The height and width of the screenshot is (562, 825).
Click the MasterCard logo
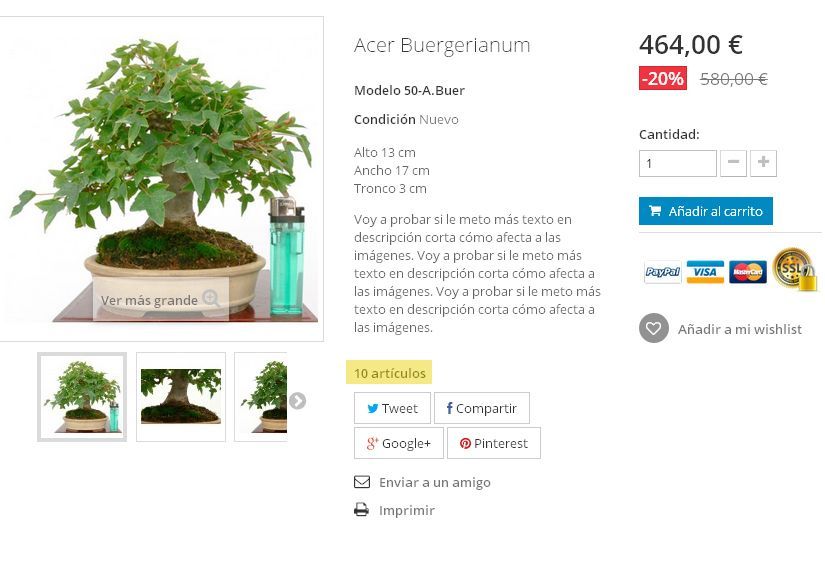[748, 272]
